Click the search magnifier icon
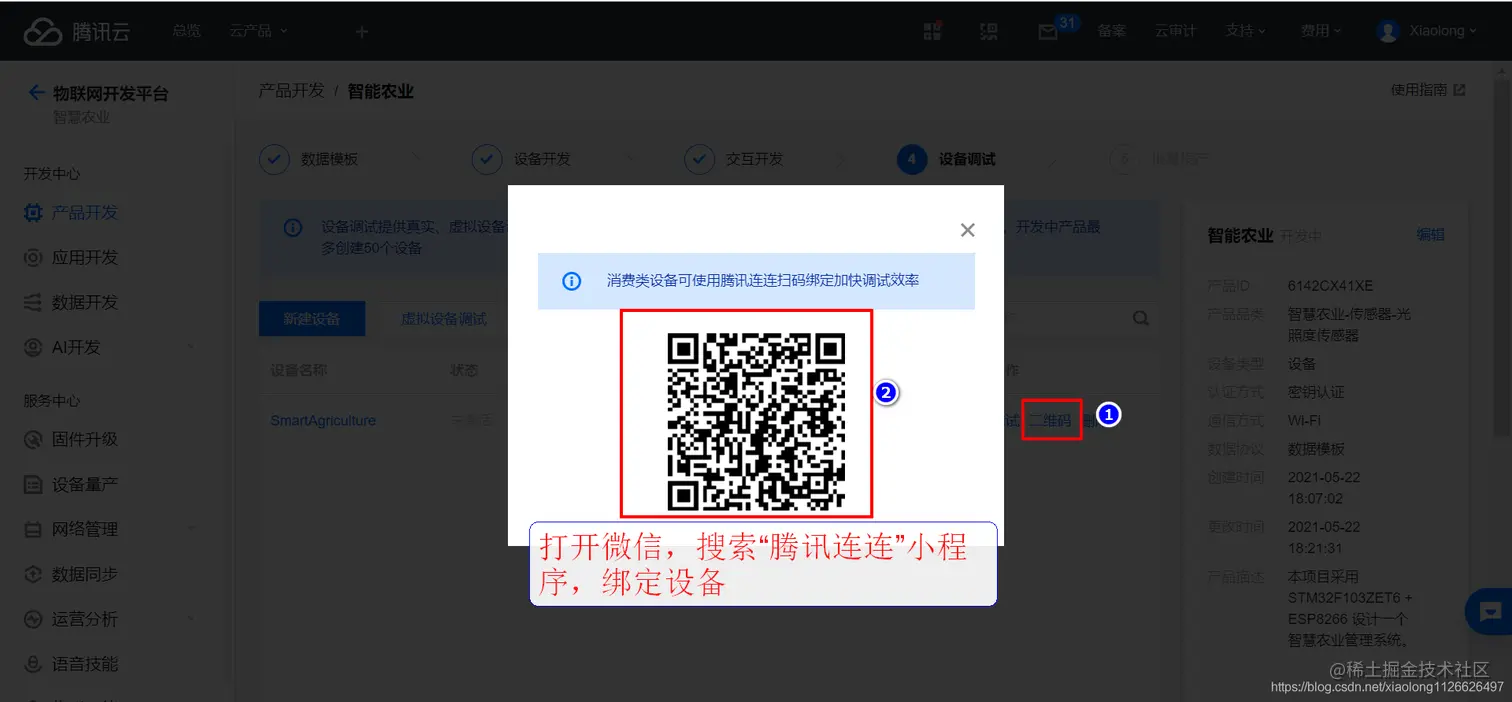The width and height of the screenshot is (1512, 702). (1141, 319)
